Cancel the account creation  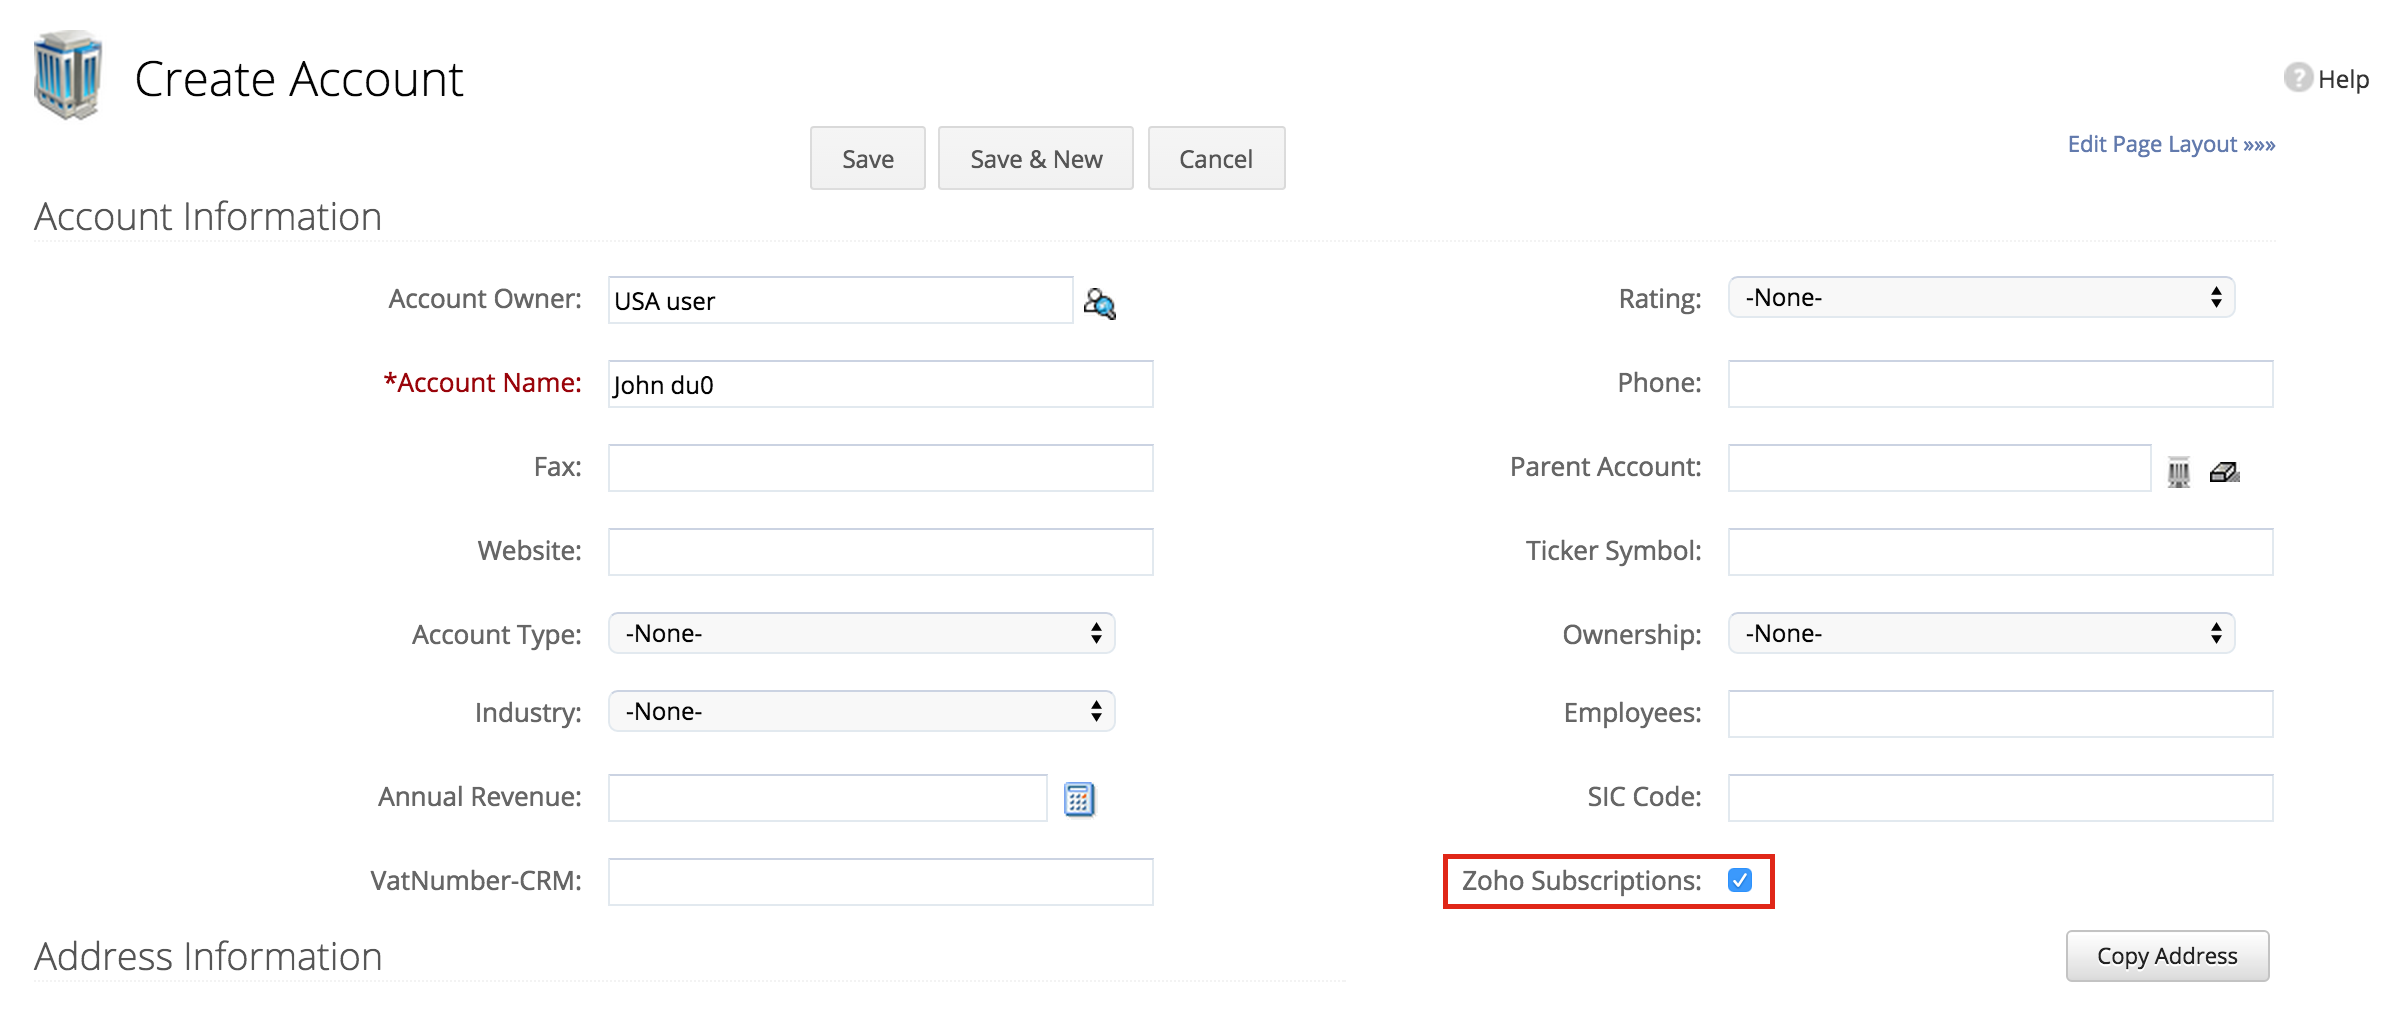point(1215,158)
